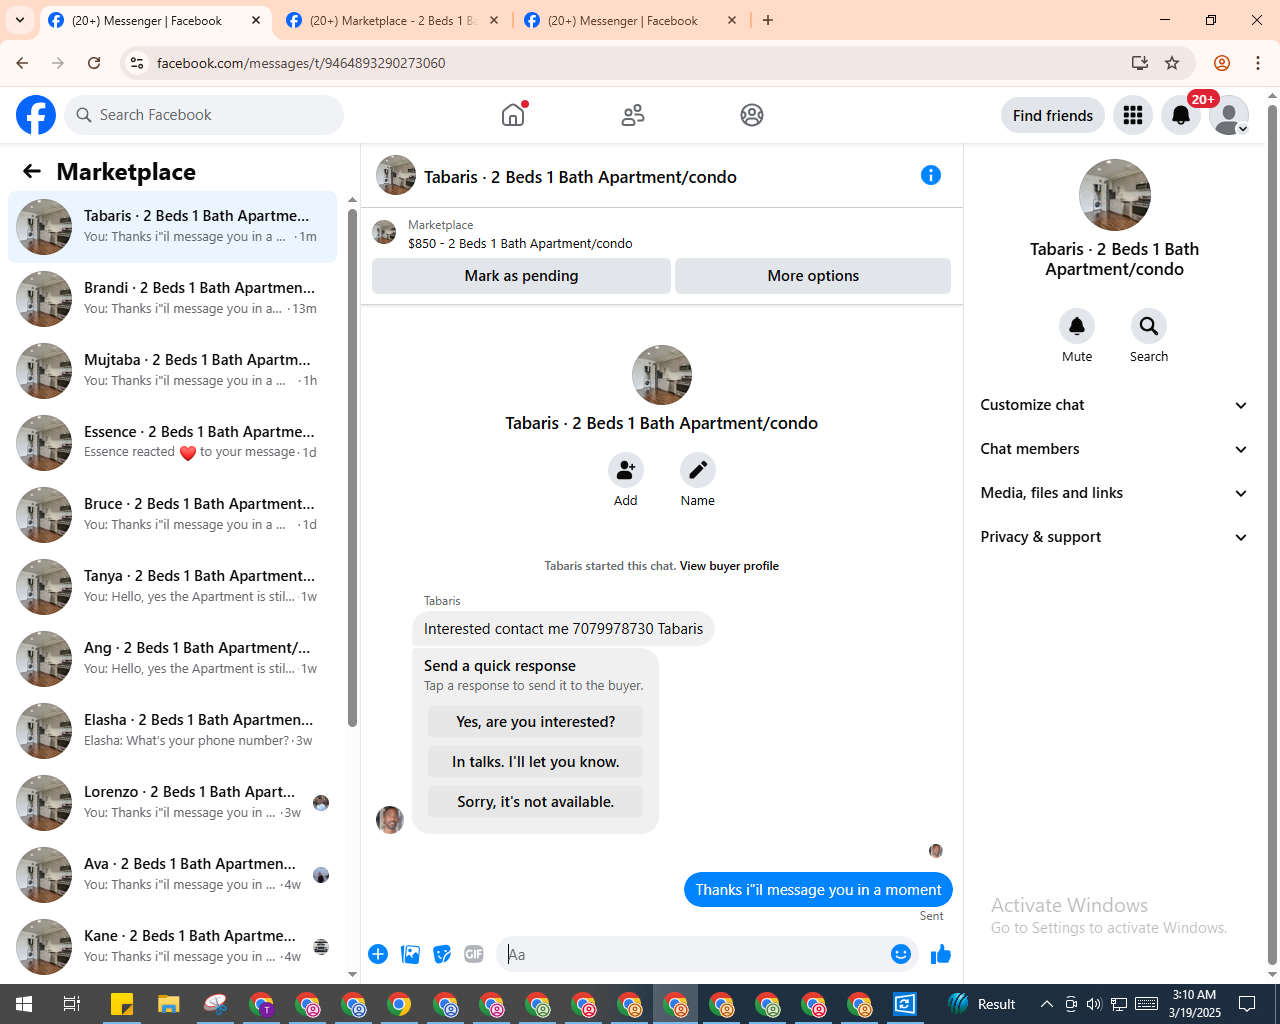Open the Home feed icon

513,115
